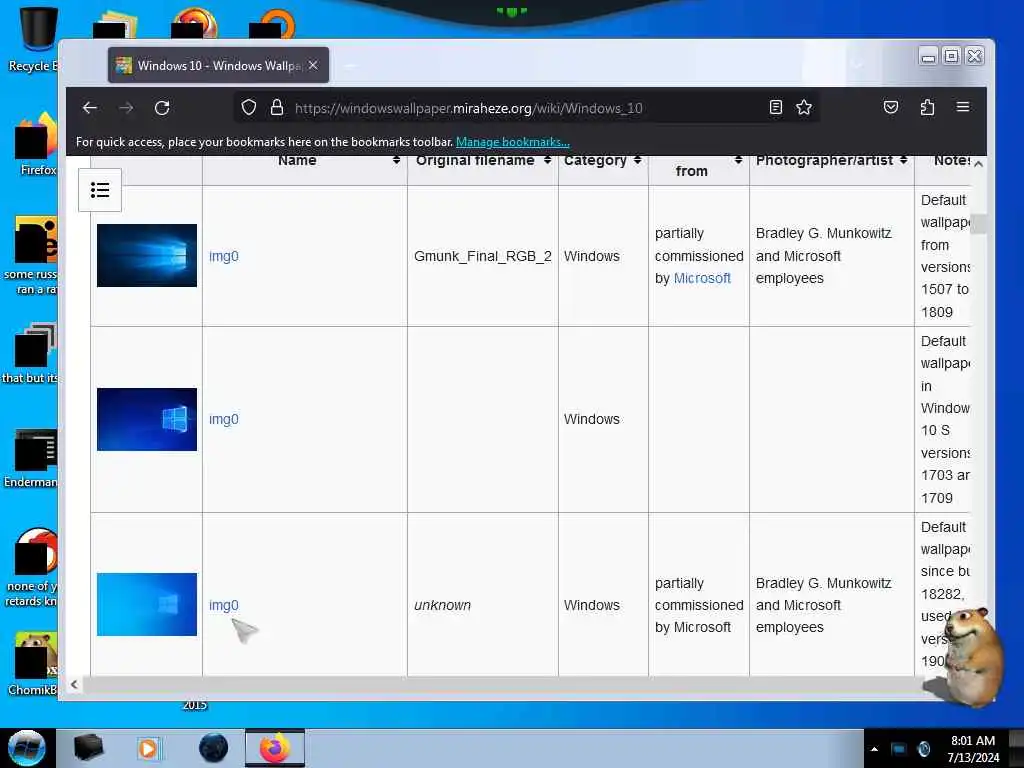Screen dimensions: 1024x768
Task: Open light blue wallpaper thumbnail in unknown row
Action: (147, 604)
